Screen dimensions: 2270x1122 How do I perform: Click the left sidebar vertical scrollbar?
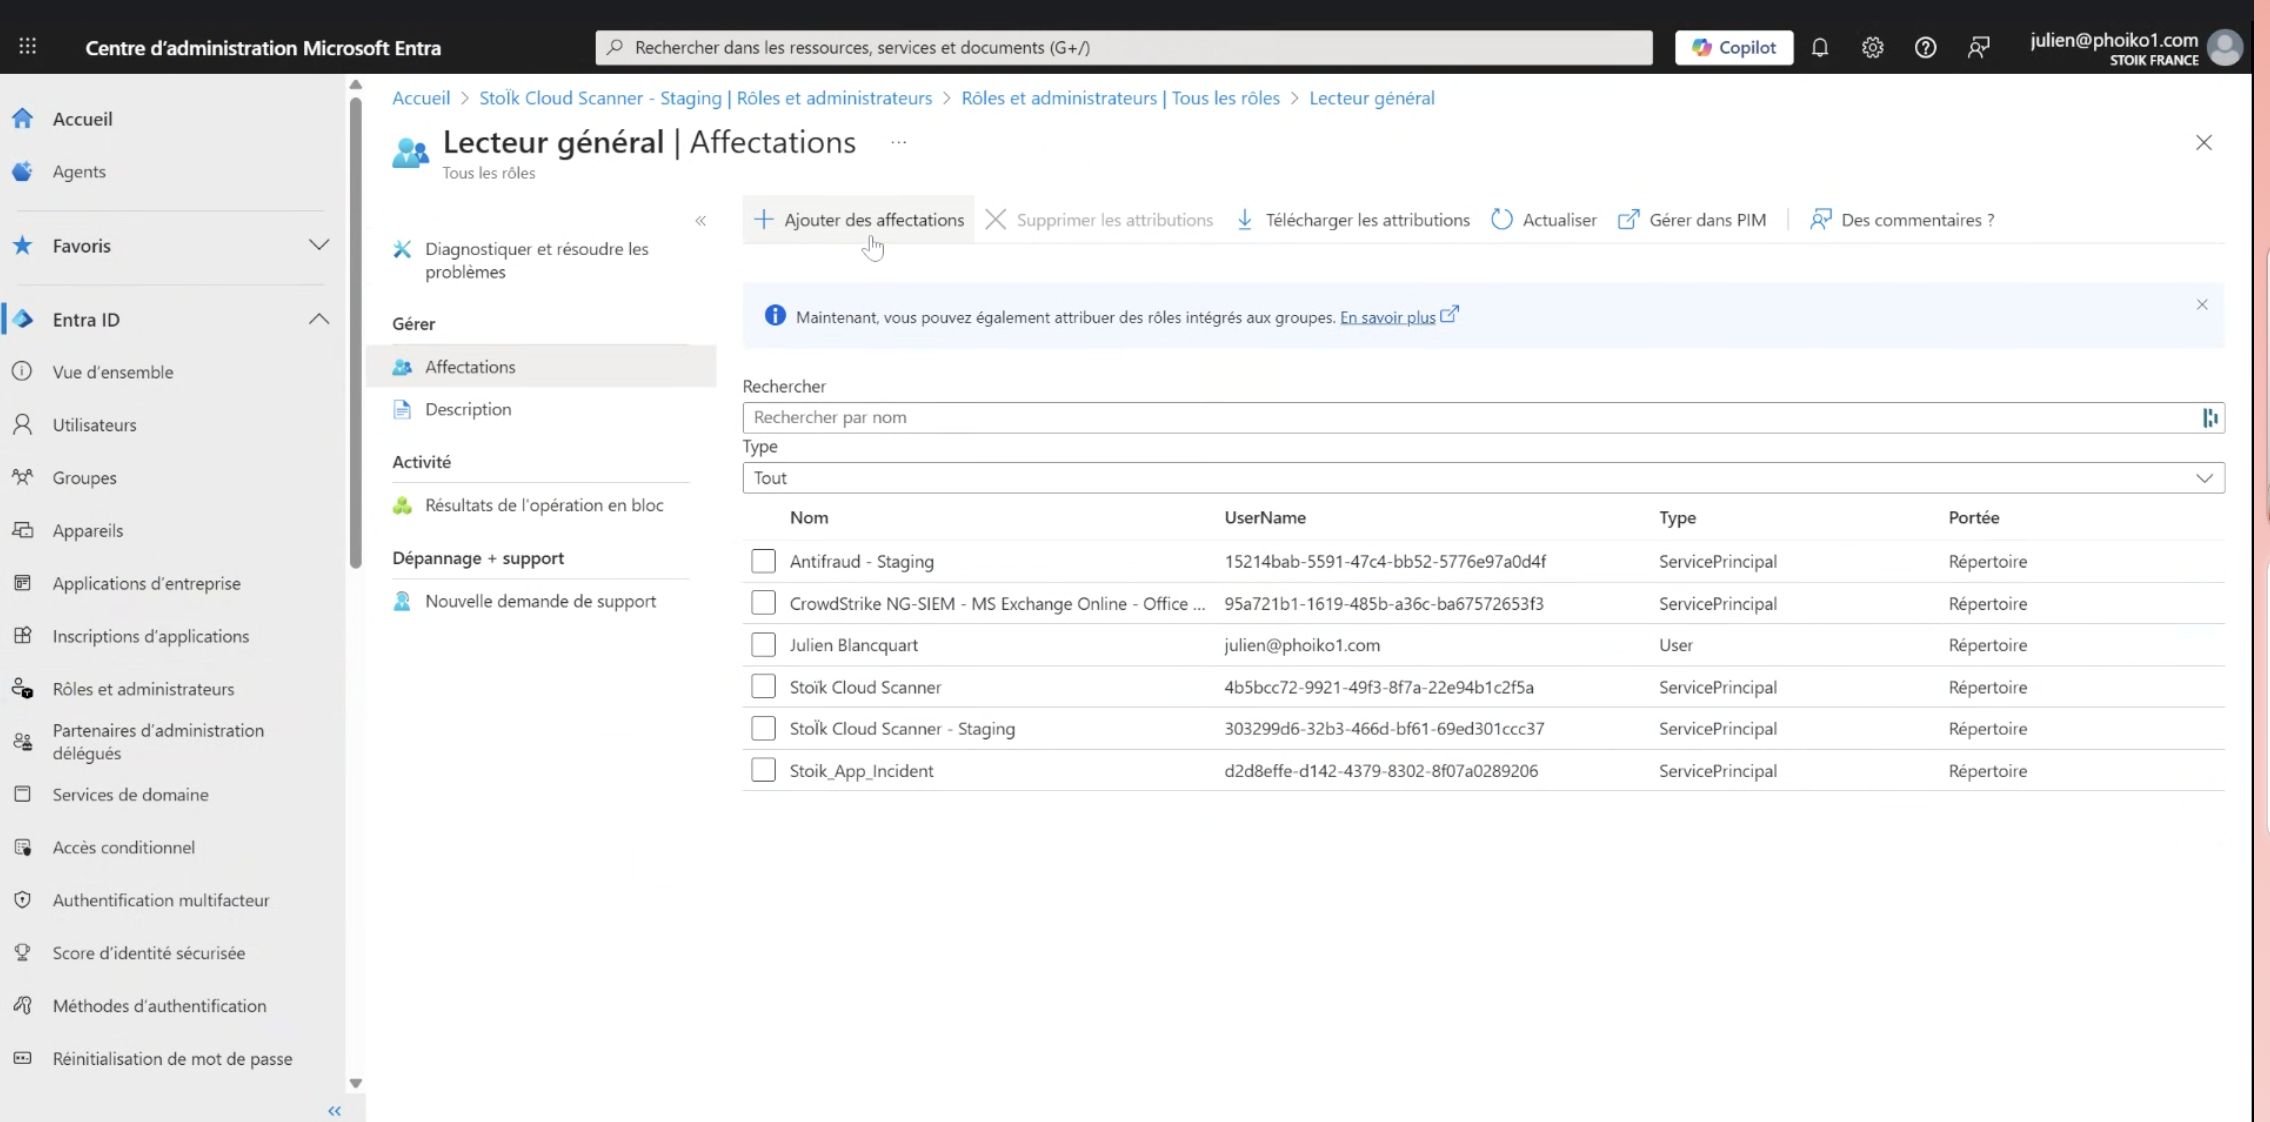356,330
